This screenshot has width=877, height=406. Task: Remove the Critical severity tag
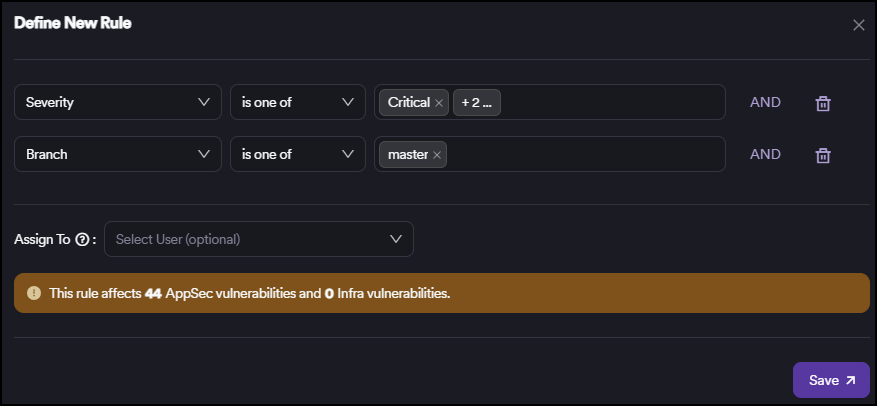click(439, 103)
